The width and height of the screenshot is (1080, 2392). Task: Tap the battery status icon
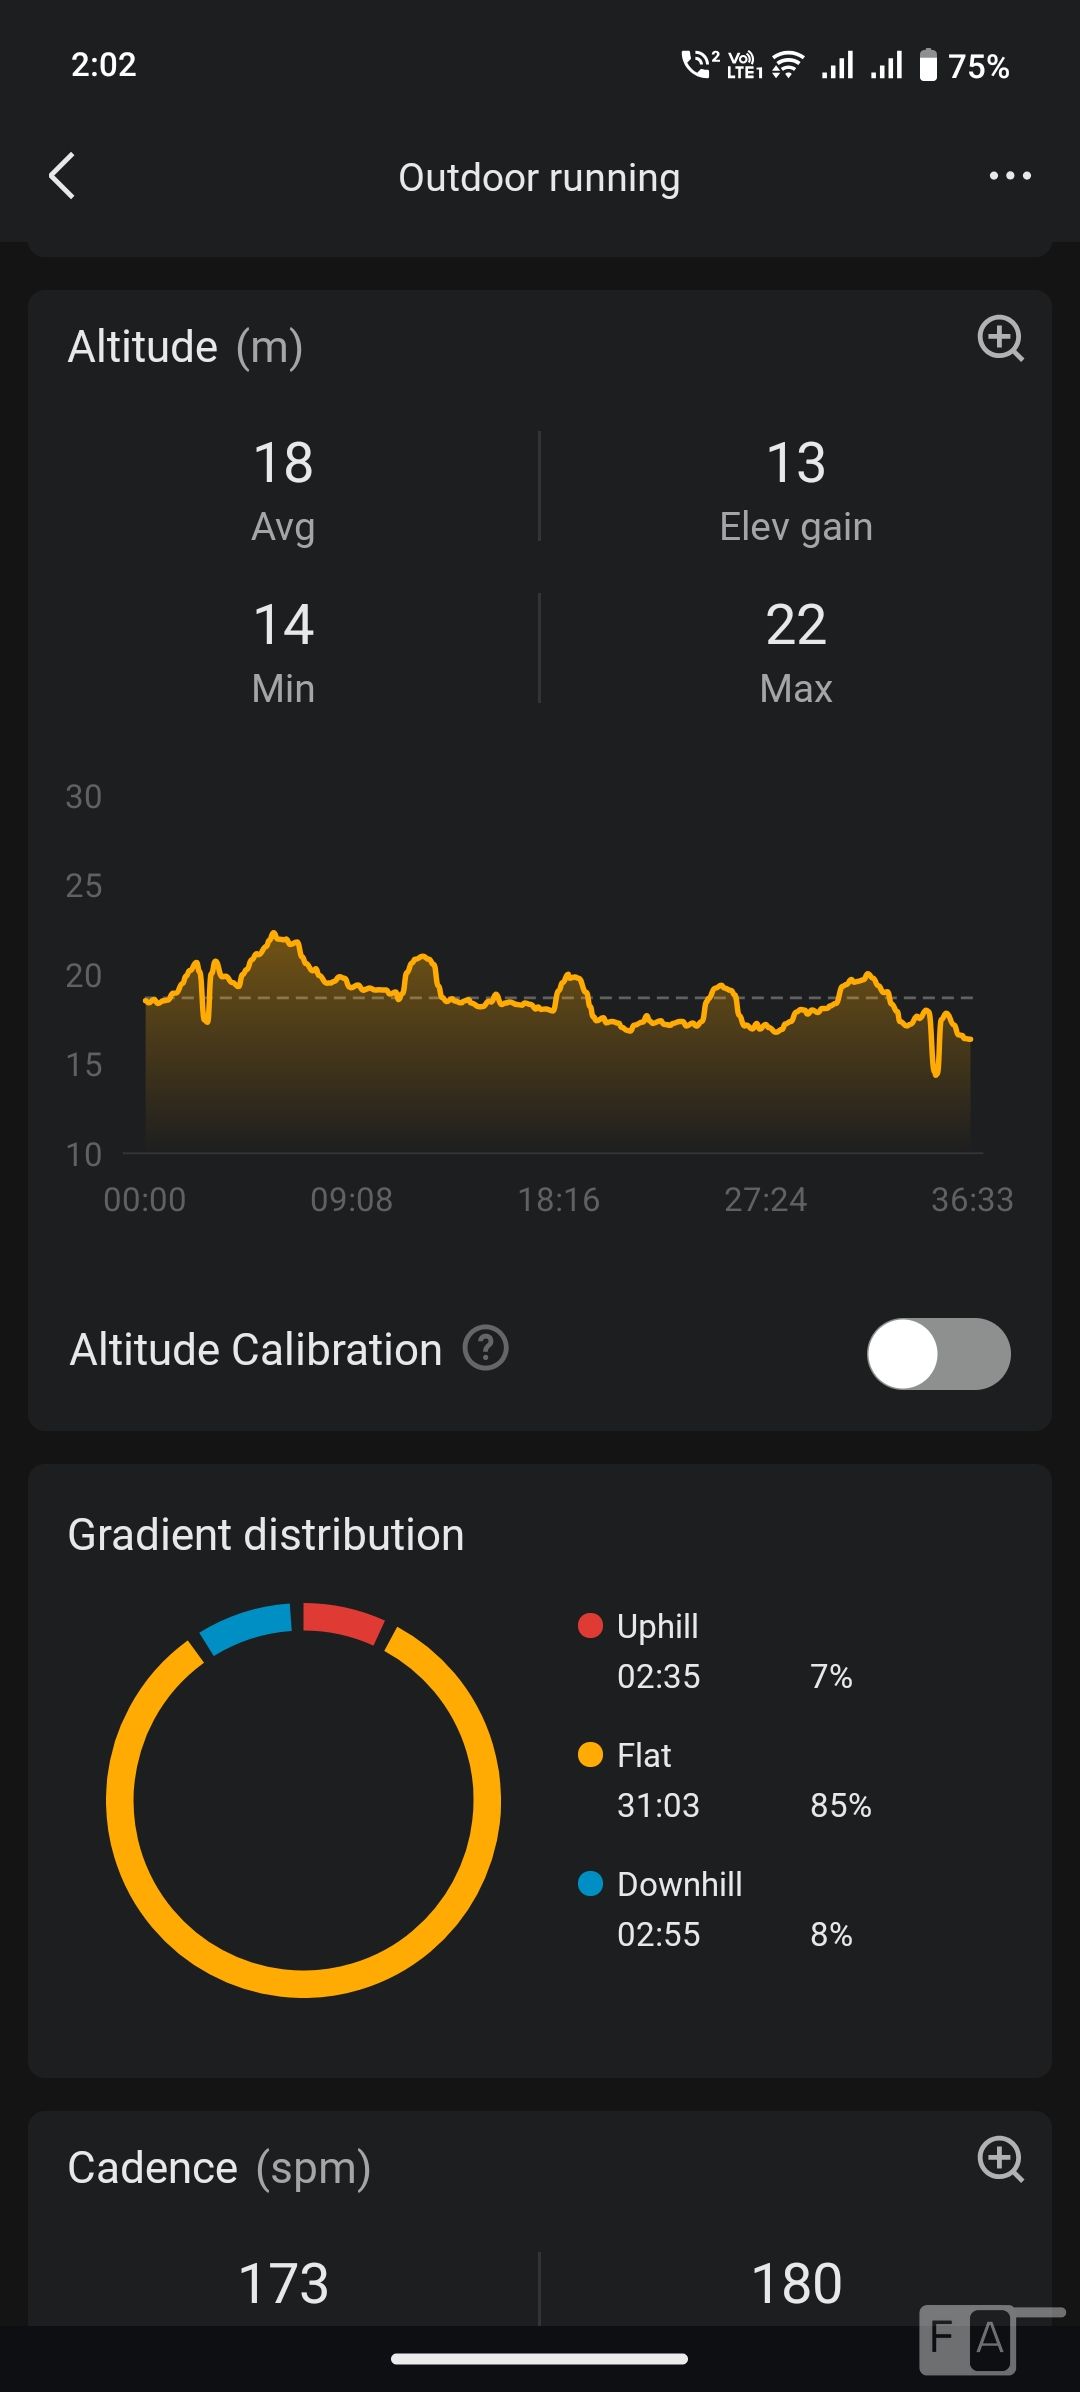928,66
